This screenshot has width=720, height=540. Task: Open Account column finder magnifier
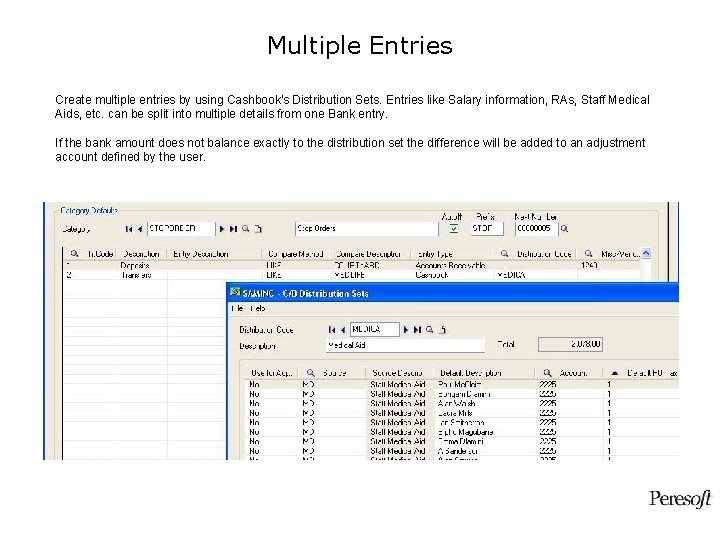(x=547, y=373)
